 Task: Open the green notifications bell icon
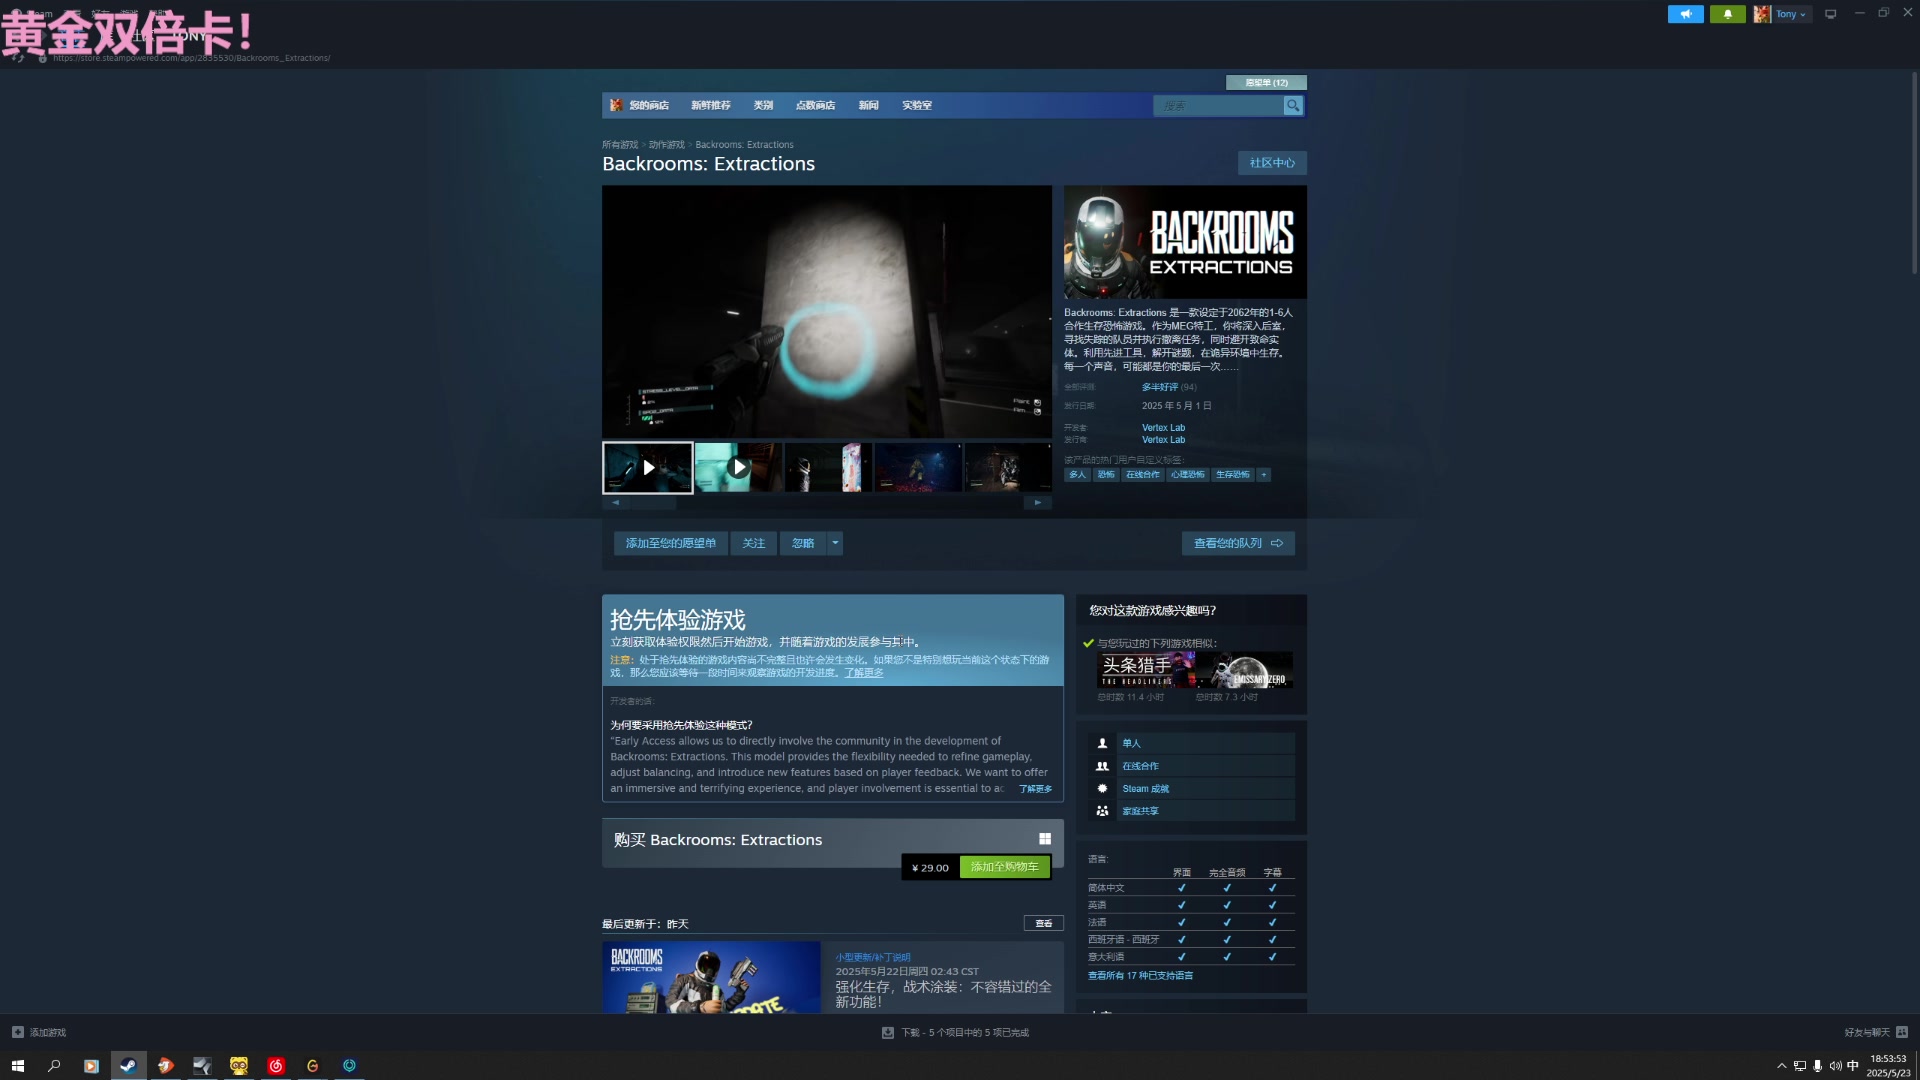pos(1727,14)
